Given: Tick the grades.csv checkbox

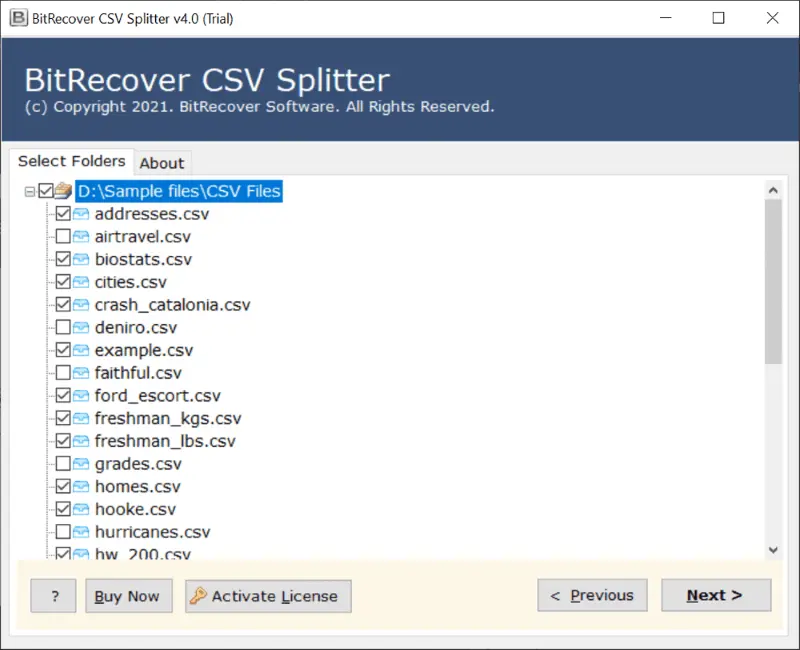Looking at the screenshot, I should [x=63, y=464].
